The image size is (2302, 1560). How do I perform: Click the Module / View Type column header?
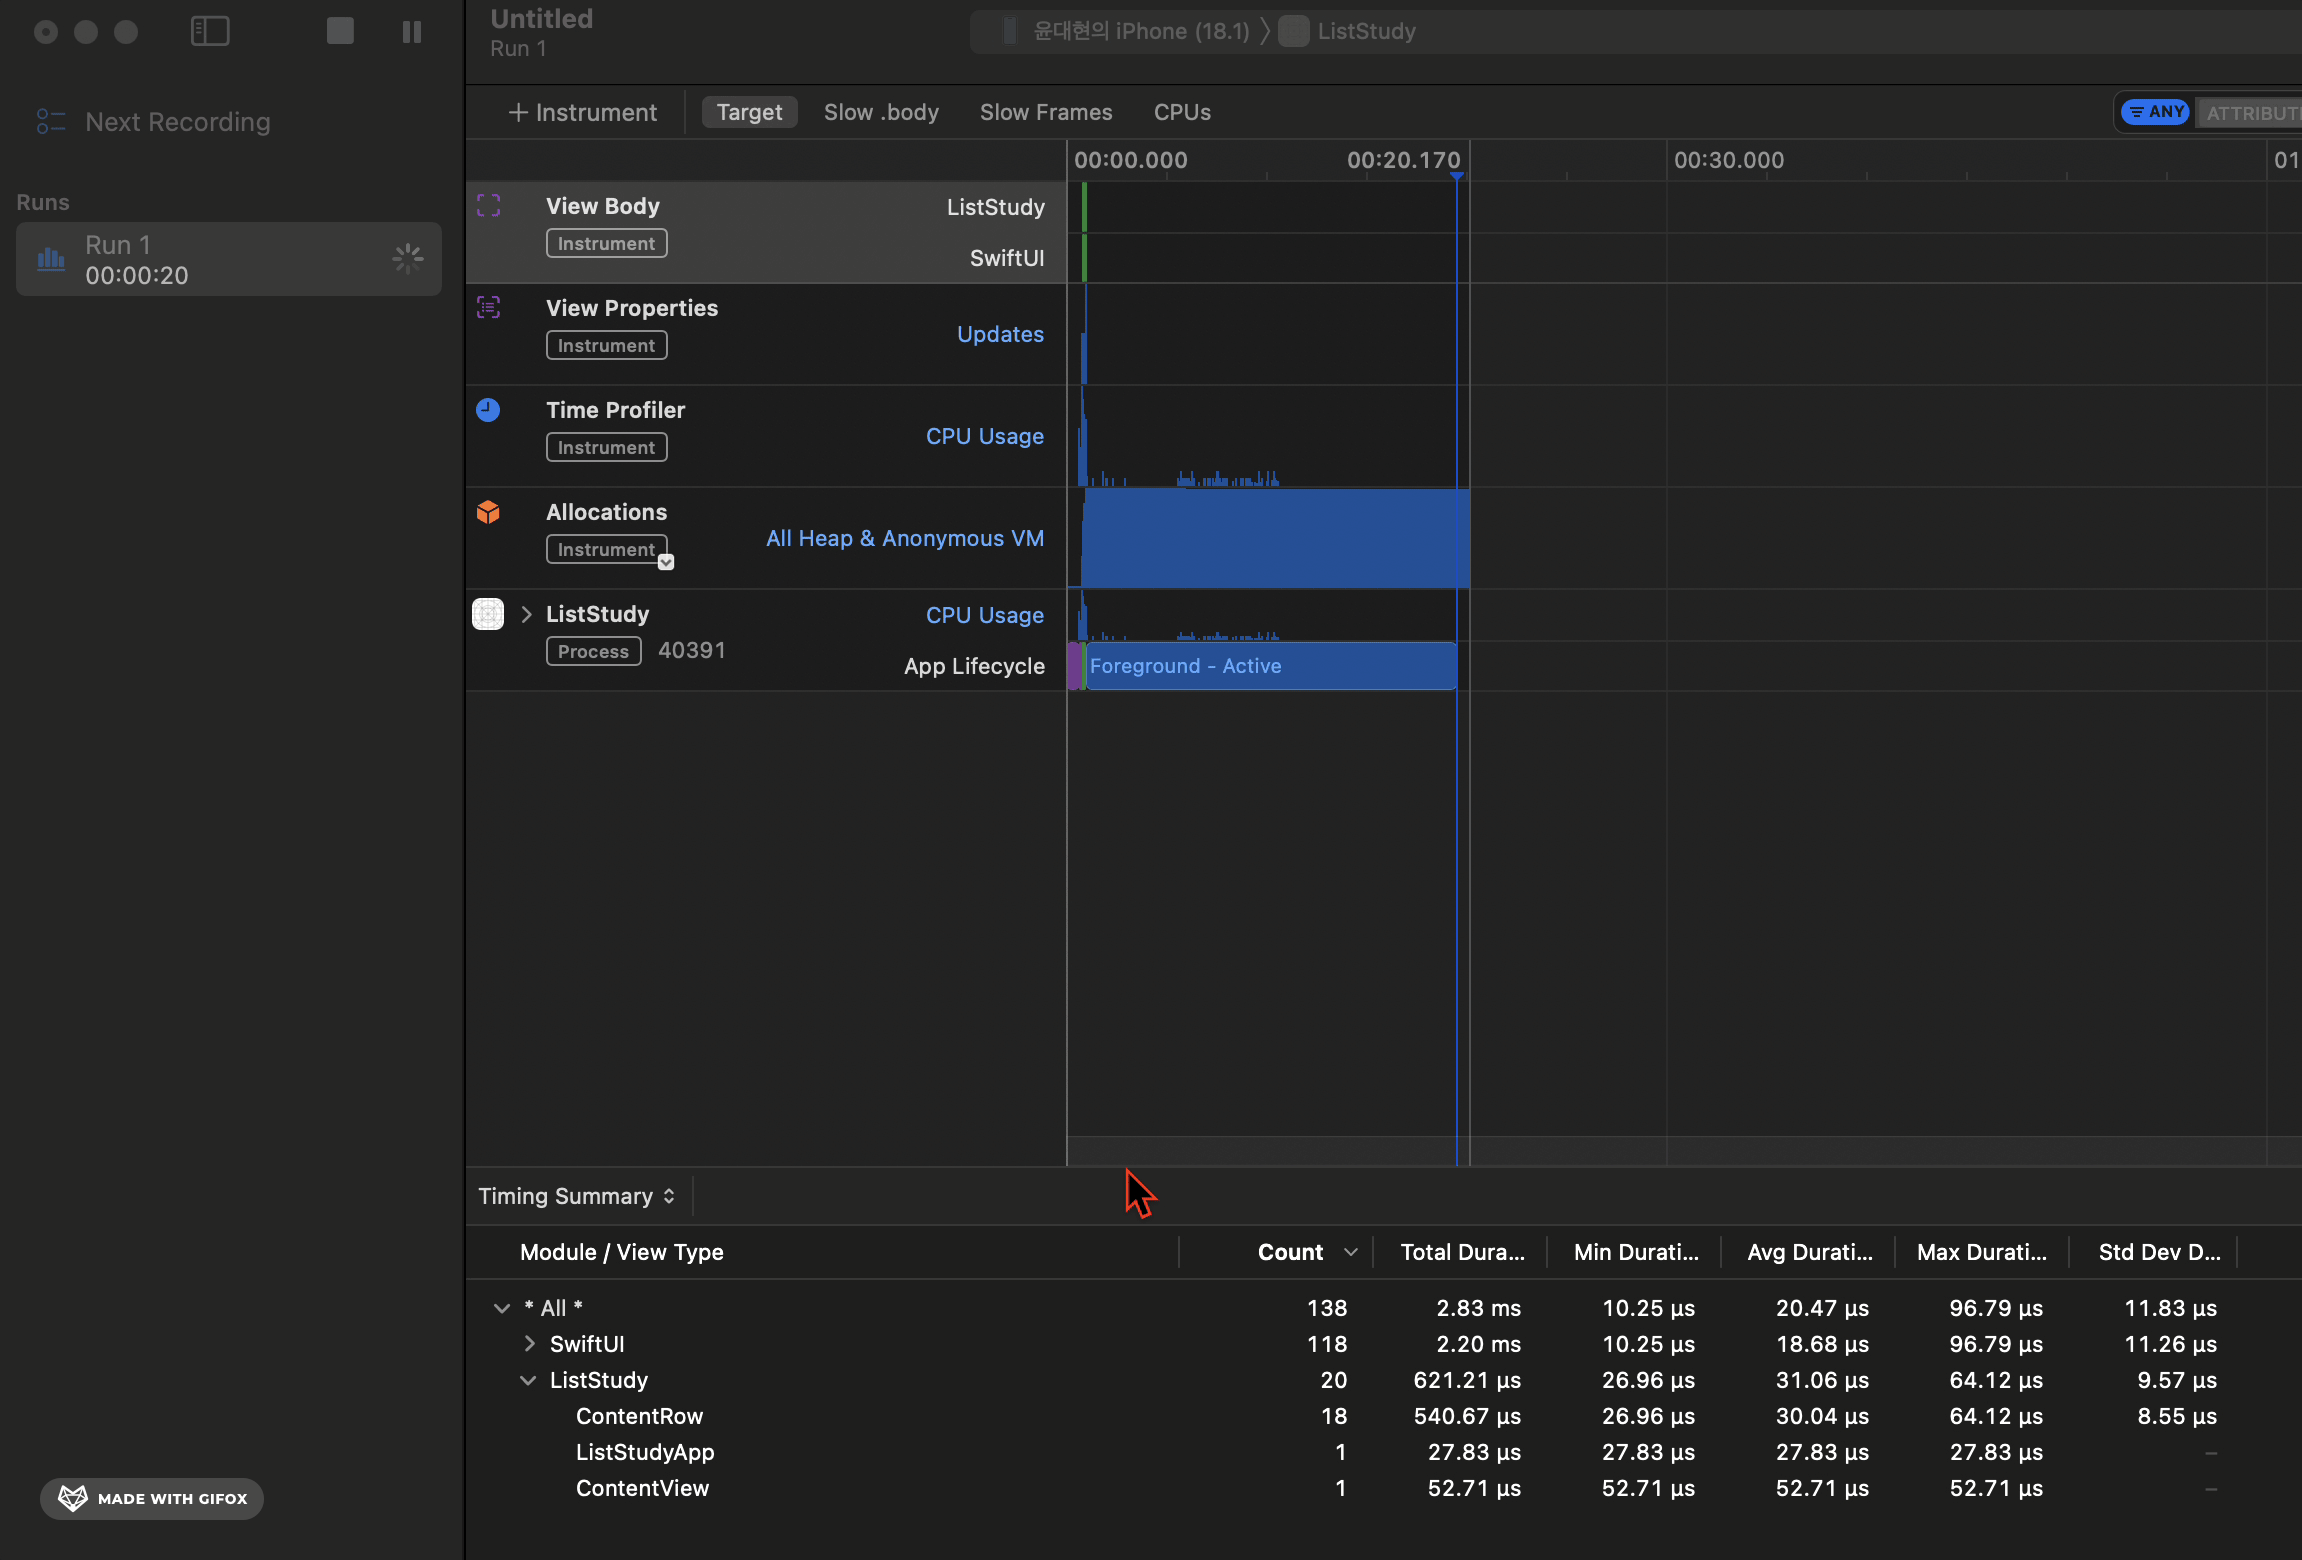pos(621,1252)
